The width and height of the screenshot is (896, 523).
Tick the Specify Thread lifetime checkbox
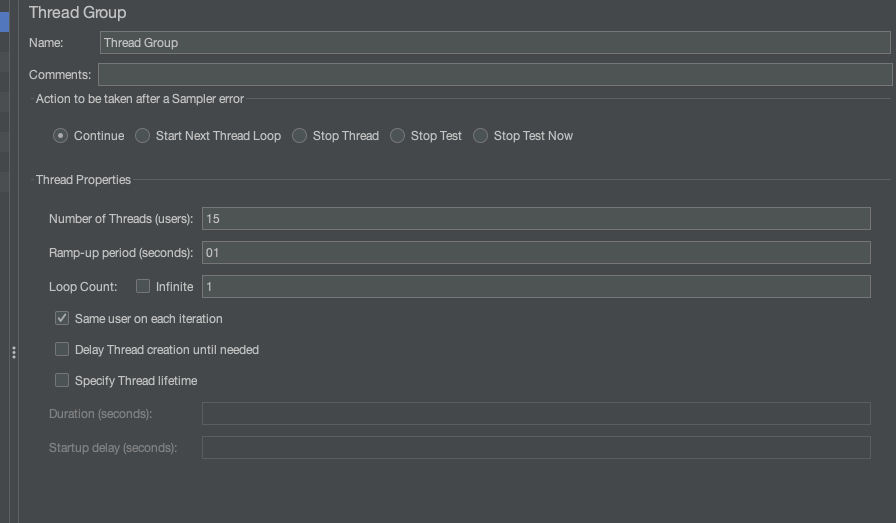click(x=62, y=380)
